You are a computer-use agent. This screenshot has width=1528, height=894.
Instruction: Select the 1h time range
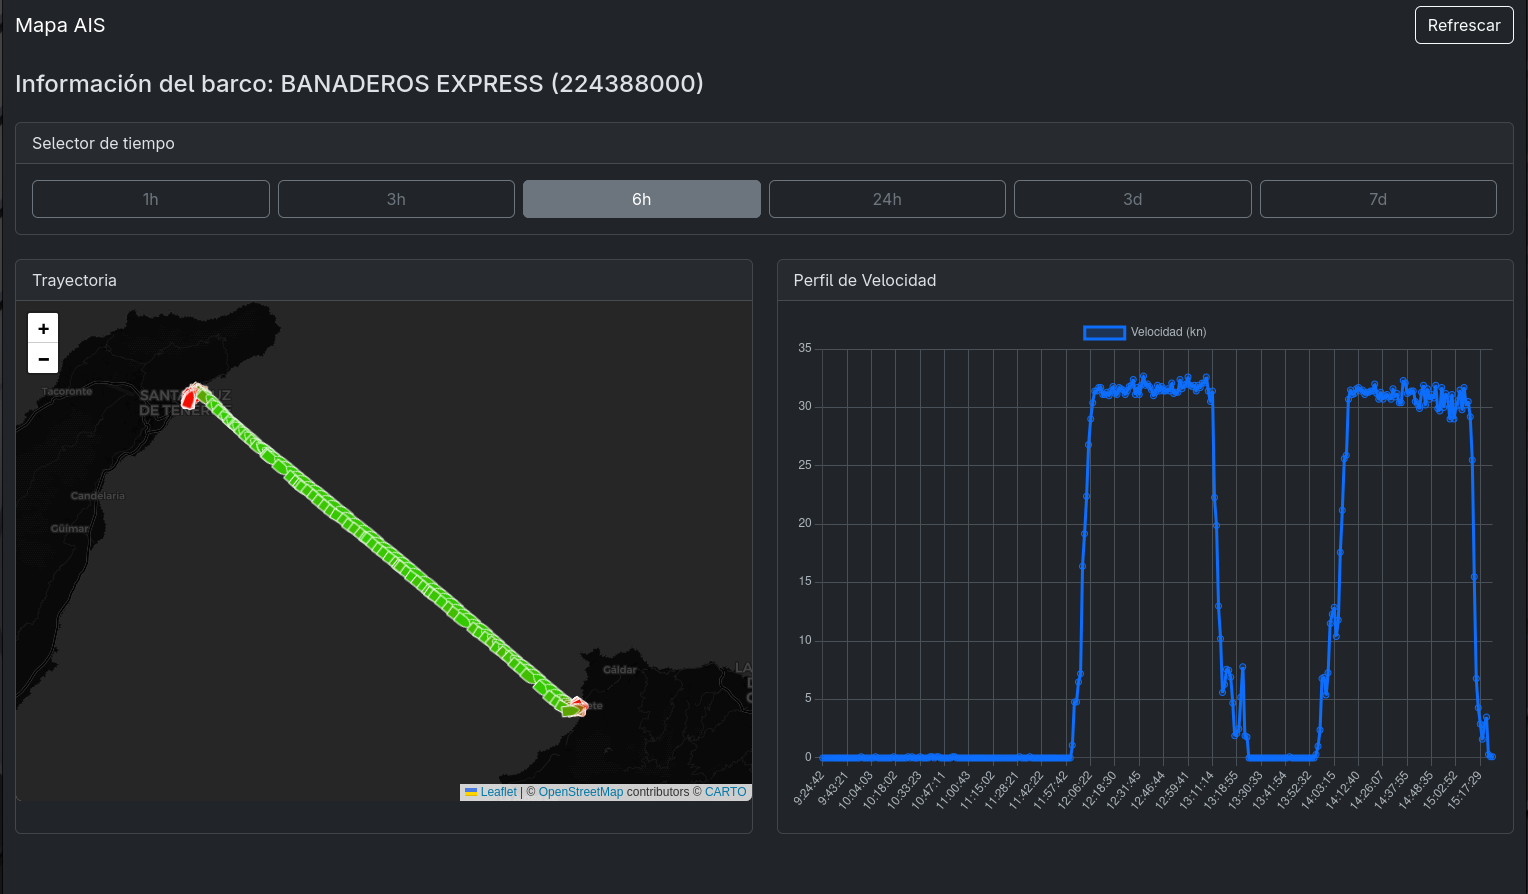coord(151,199)
